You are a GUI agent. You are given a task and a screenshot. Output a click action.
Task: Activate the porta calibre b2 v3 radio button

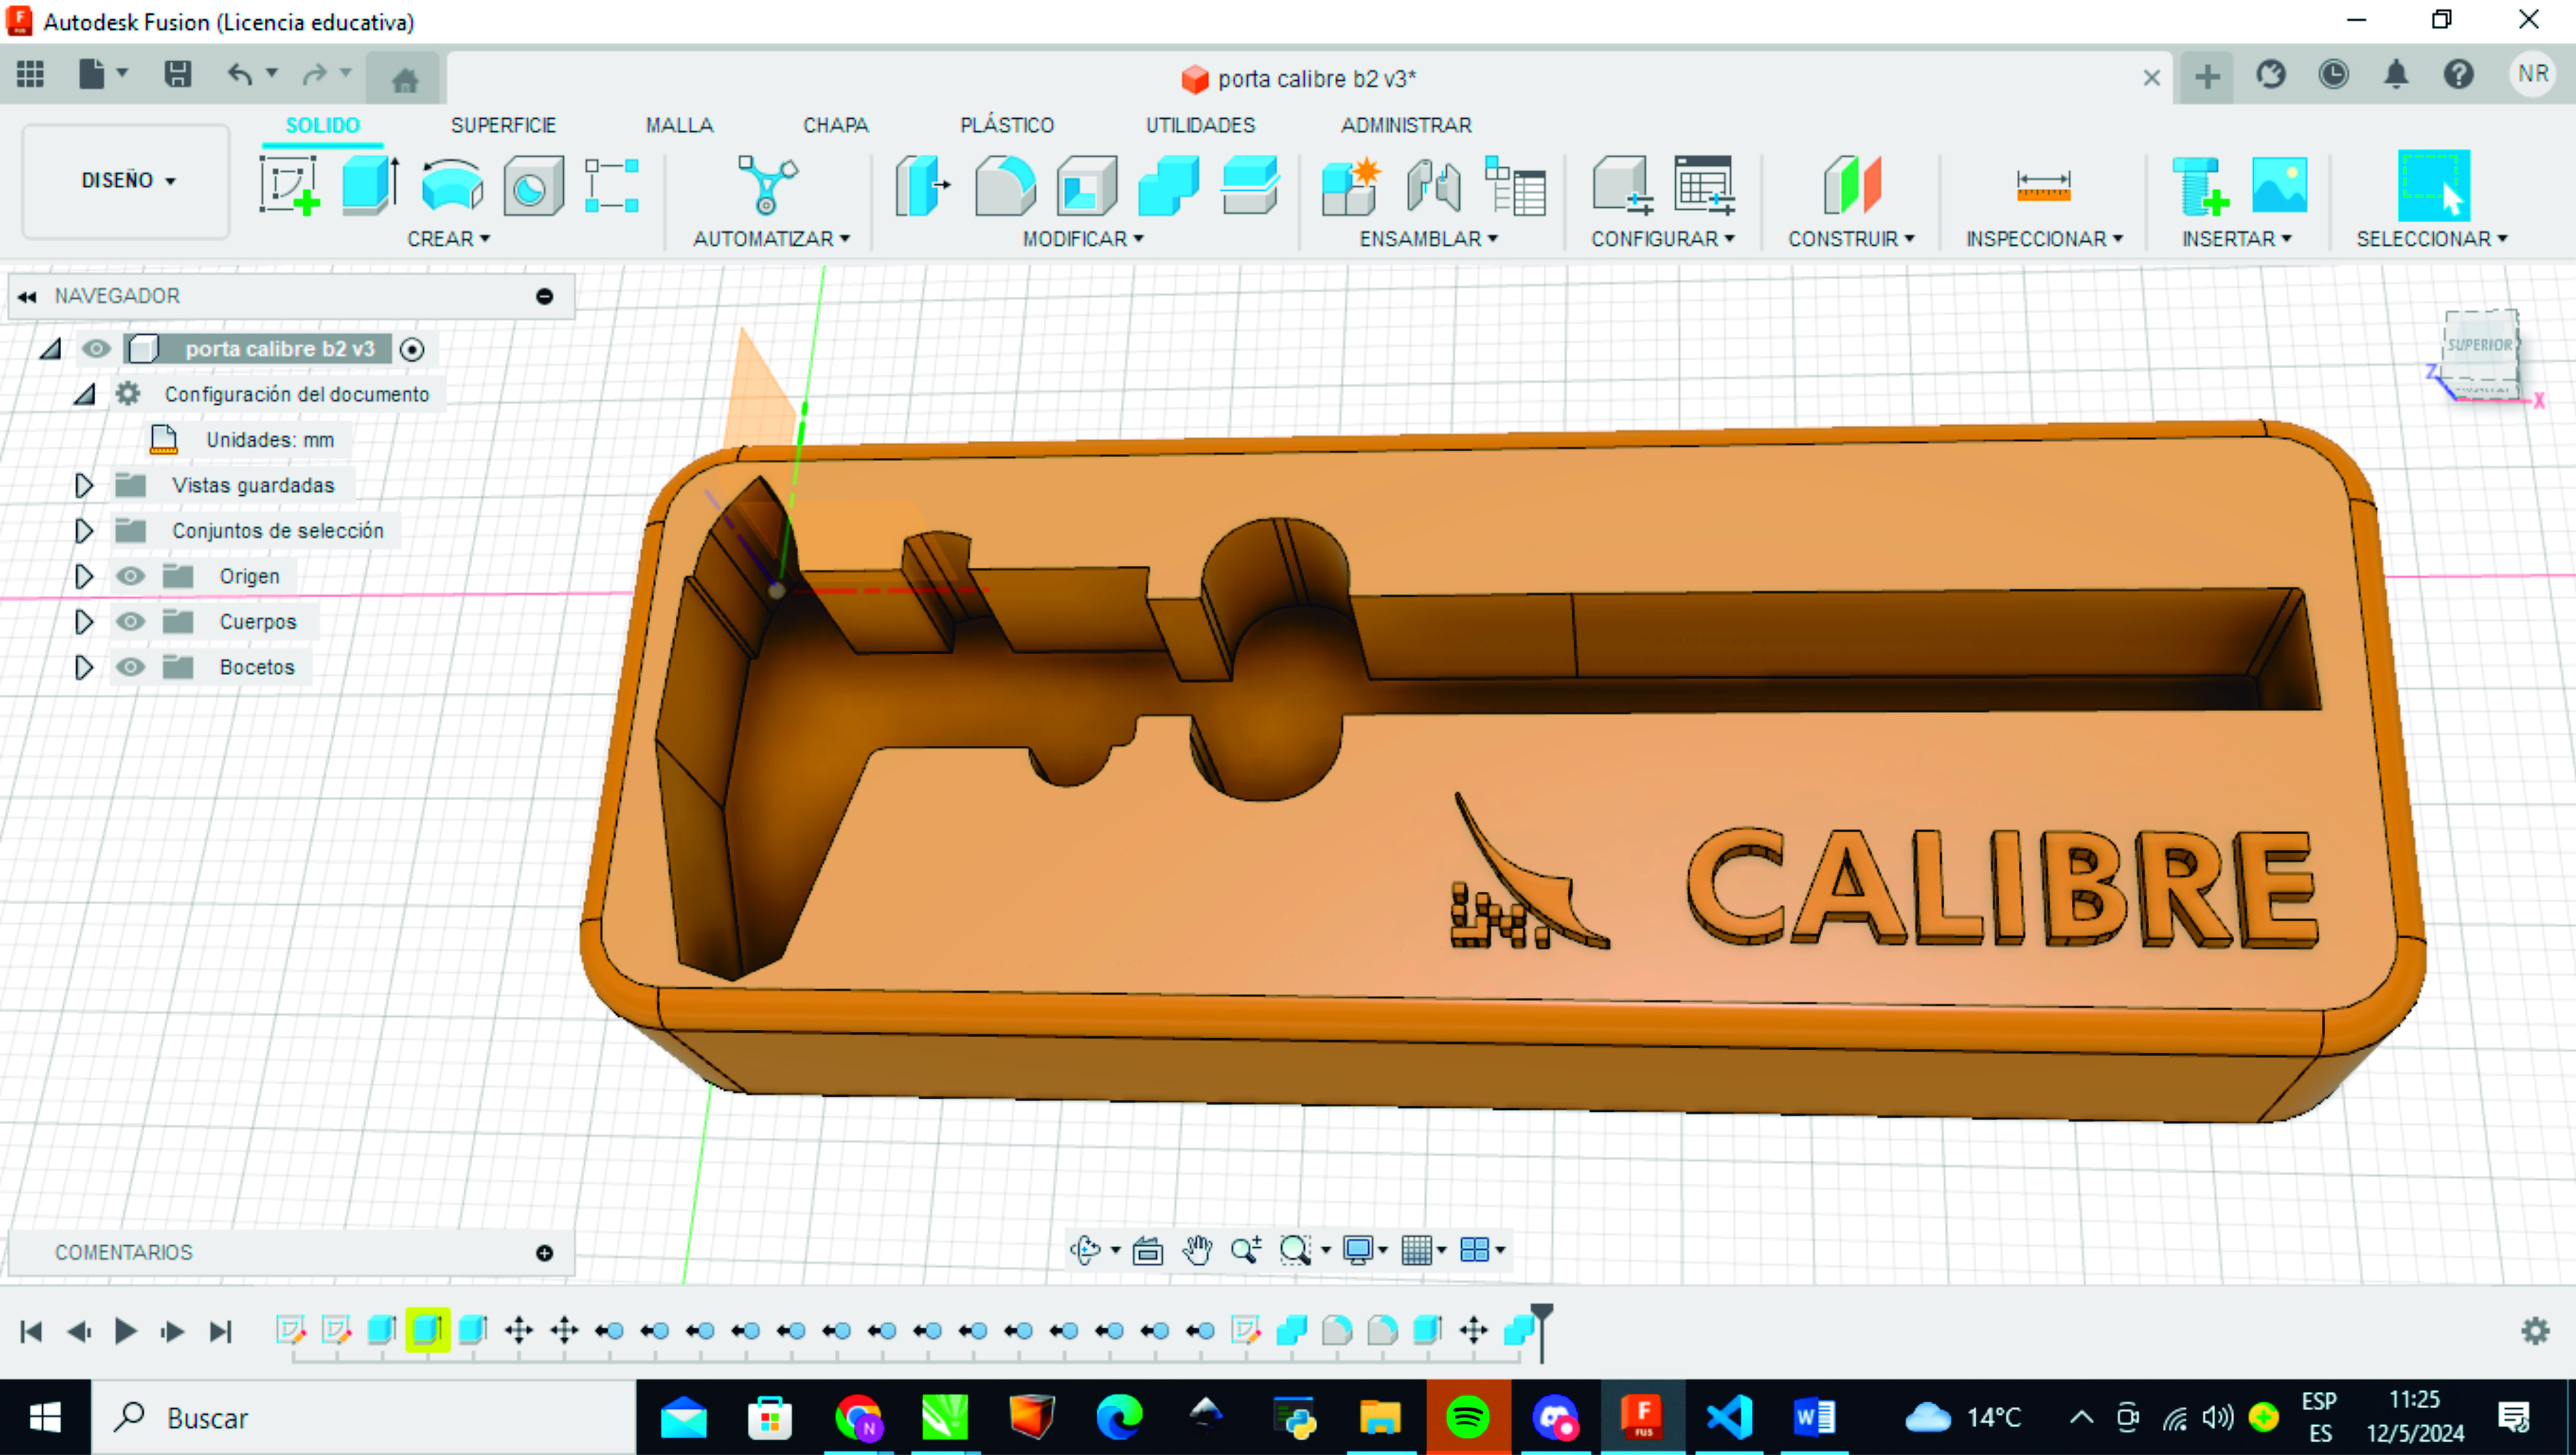click(x=412, y=349)
